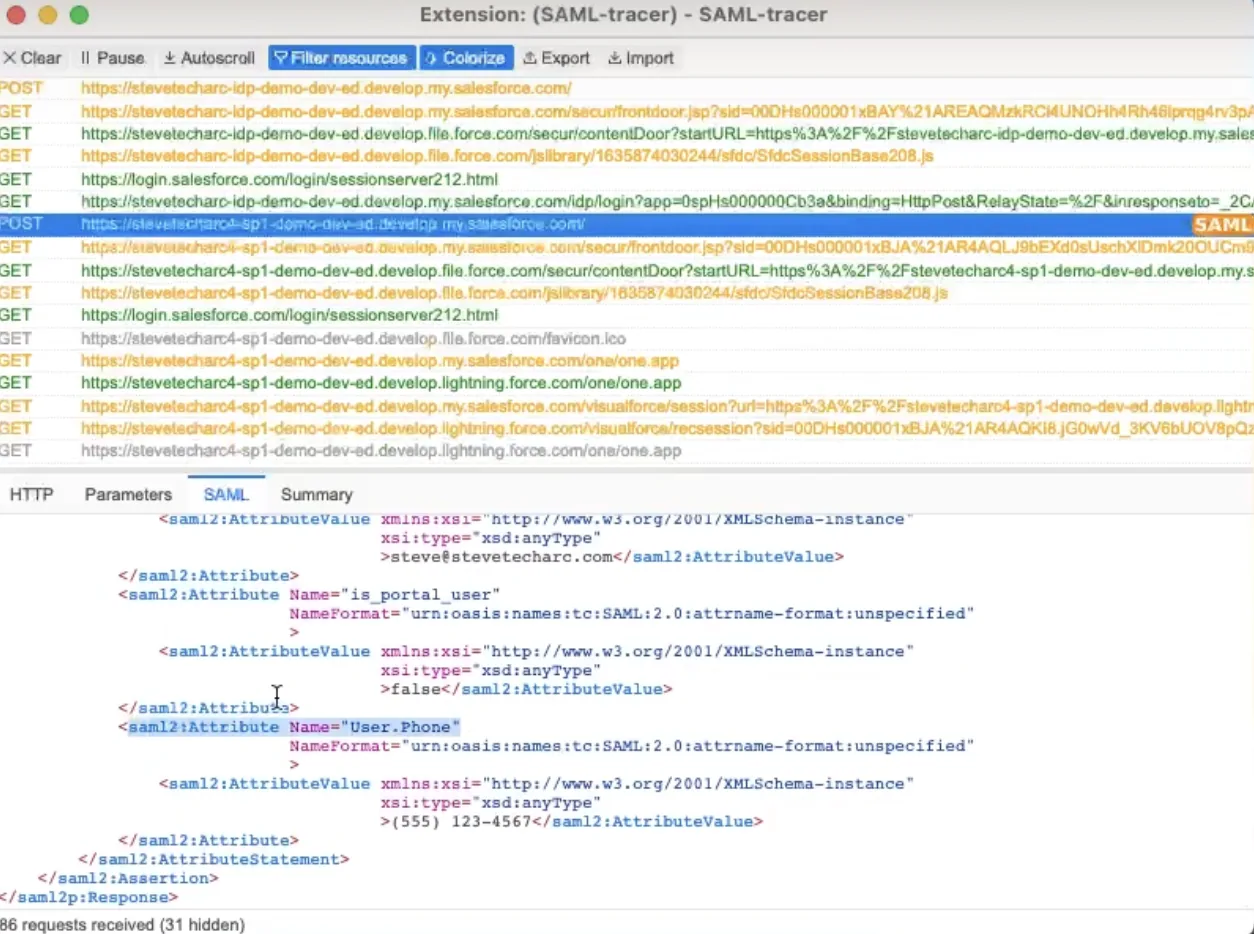Click the steve@stevetecharc.com attribute value
Screen dimensions: 1254x934
pyautogui.click(x=501, y=557)
